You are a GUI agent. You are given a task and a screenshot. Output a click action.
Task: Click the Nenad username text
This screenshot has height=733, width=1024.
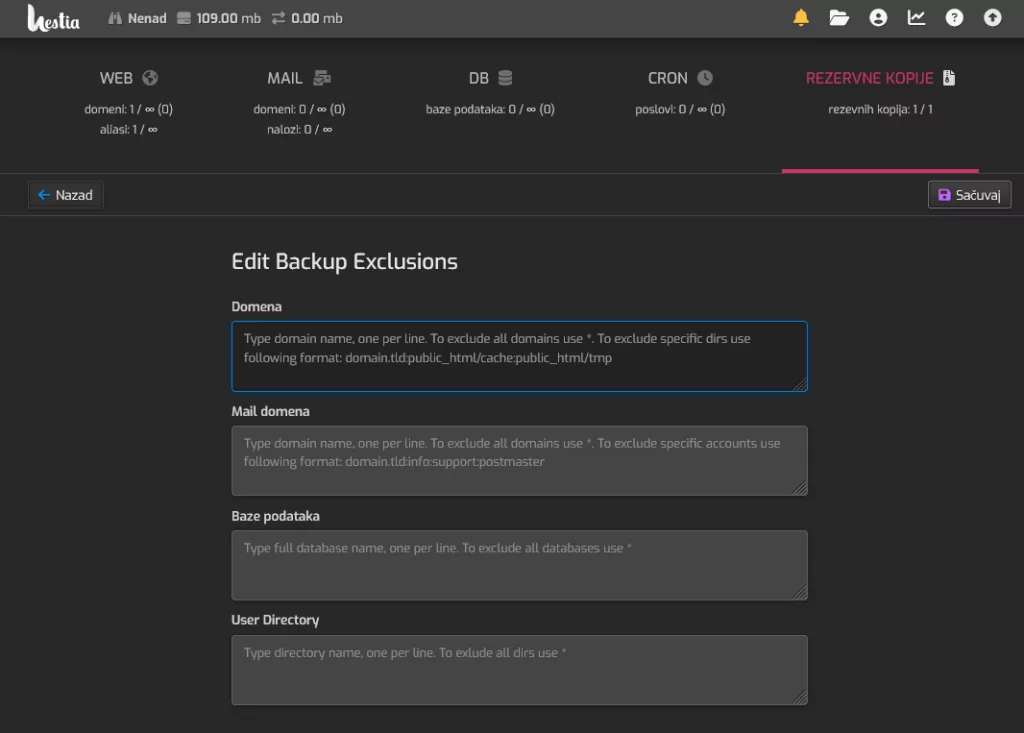point(147,18)
